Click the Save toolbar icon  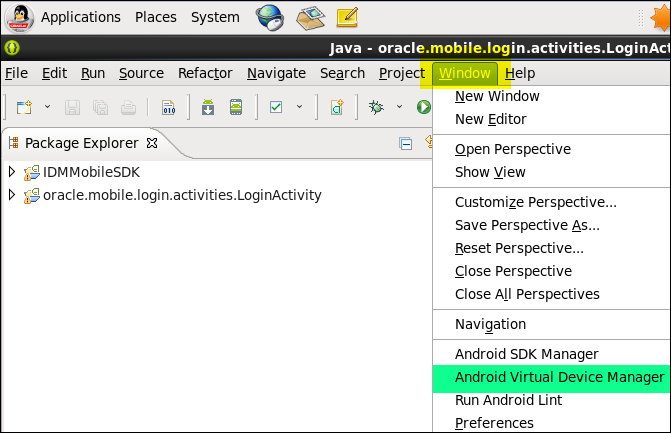pyautogui.click(x=72, y=107)
